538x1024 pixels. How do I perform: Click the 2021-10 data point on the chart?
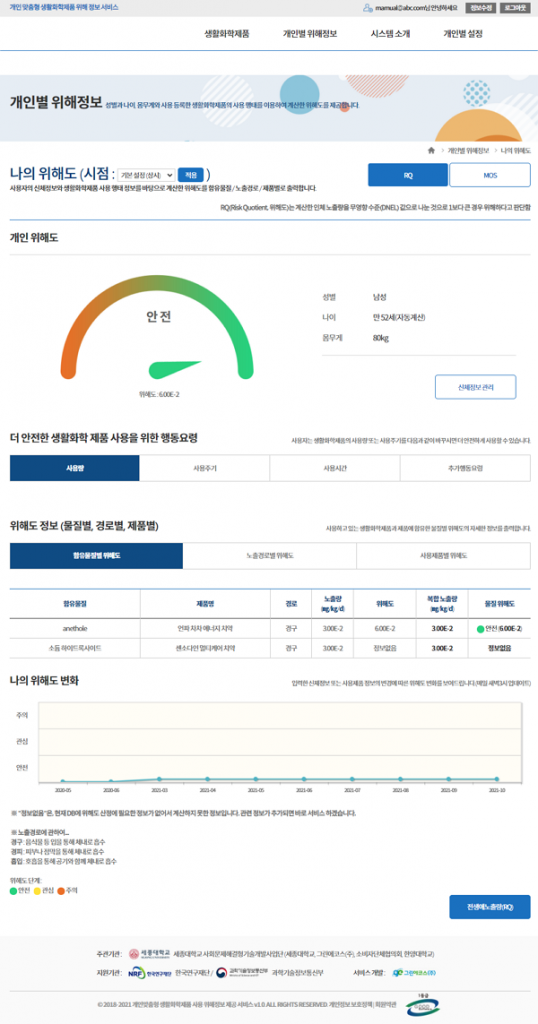point(497,778)
